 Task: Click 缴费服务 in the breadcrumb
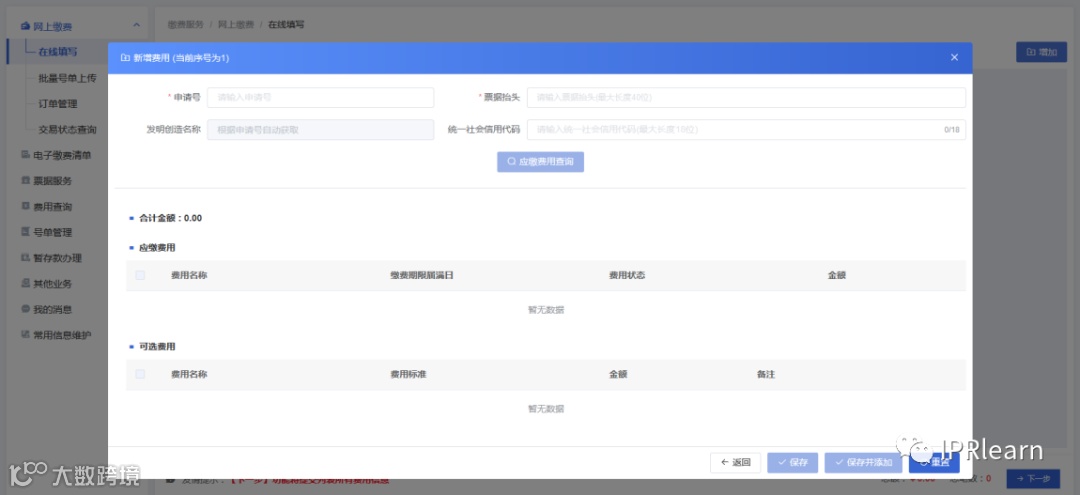(x=185, y=24)
